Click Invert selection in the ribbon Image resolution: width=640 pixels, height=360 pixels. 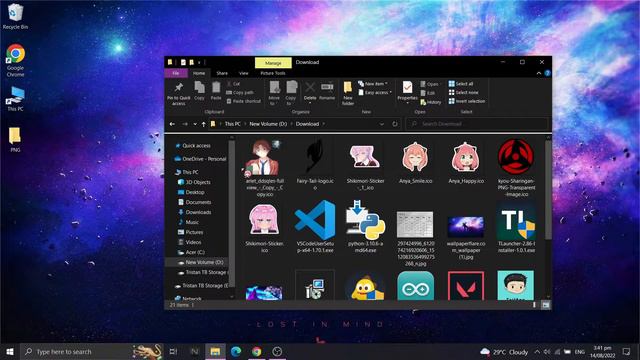467,101
